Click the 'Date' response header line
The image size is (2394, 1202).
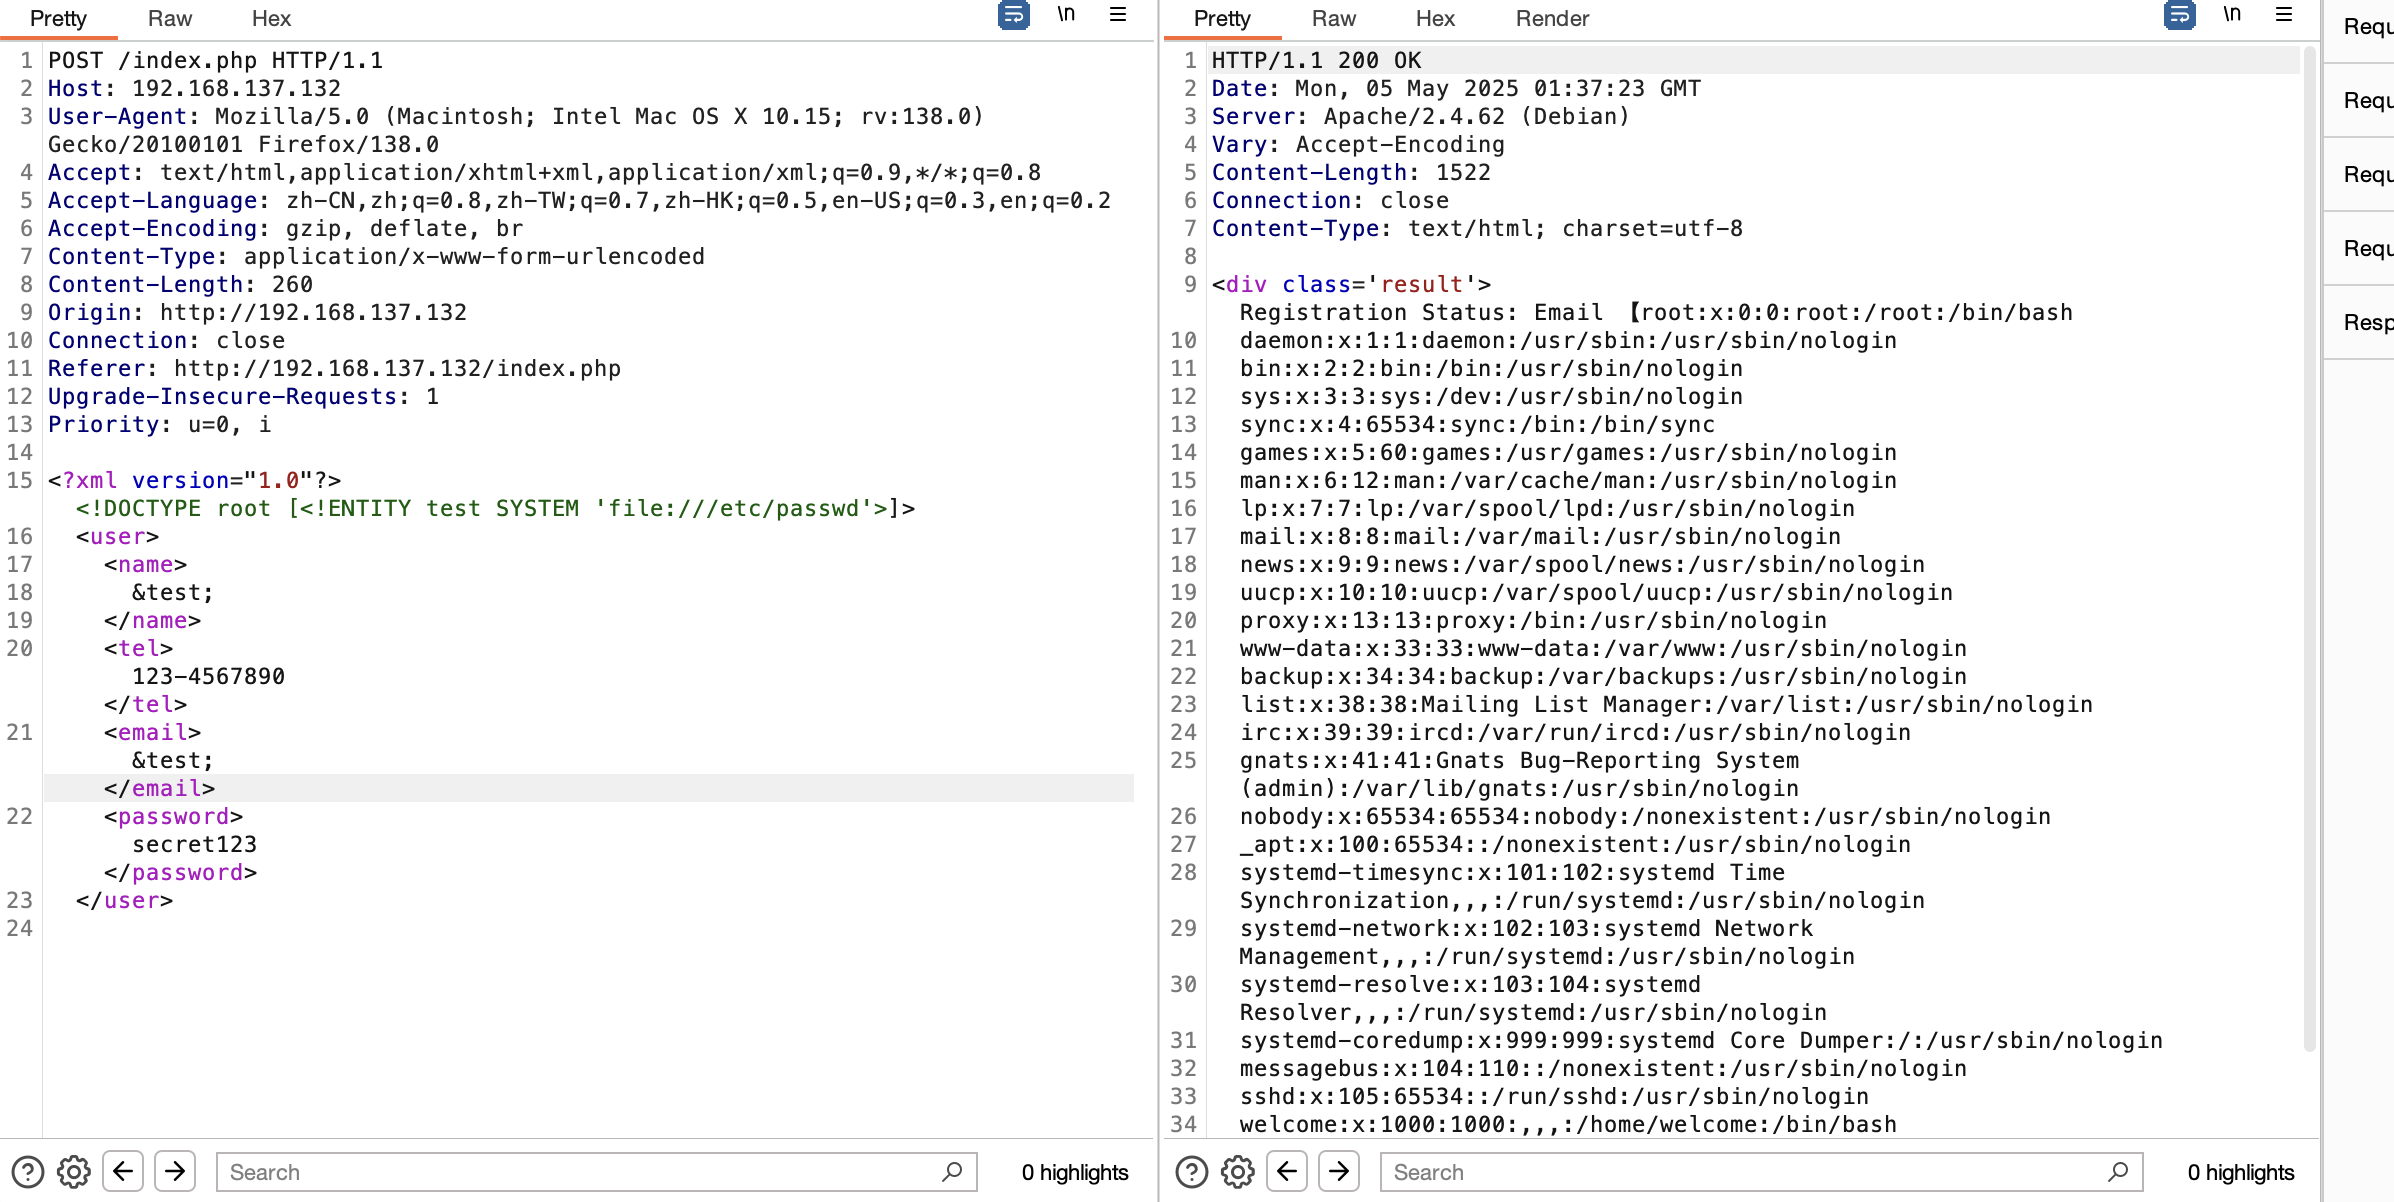tap(1456, 89)
